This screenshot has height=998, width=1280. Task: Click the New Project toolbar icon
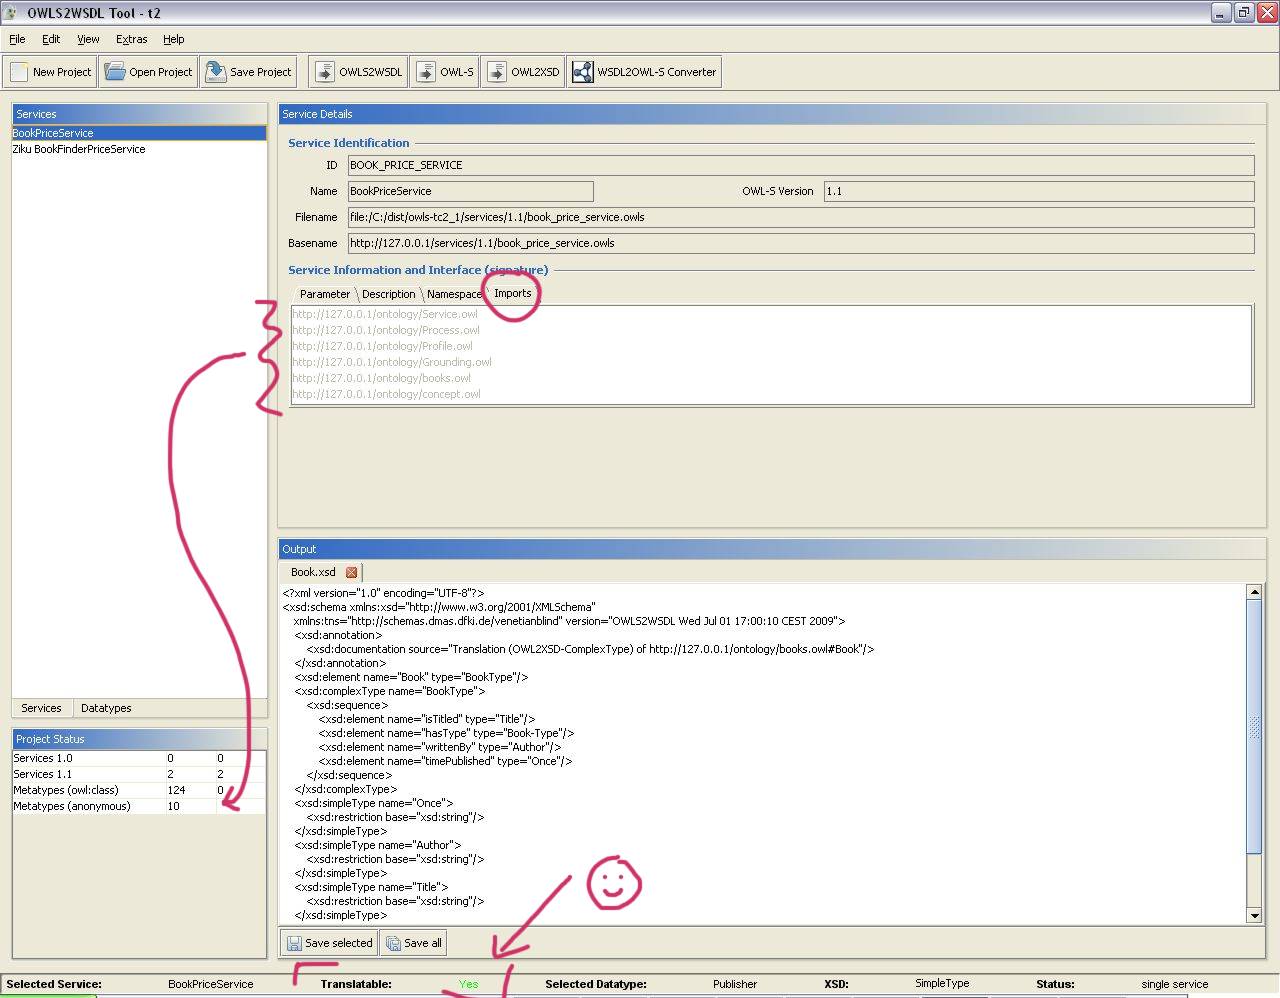pos(18,71)
